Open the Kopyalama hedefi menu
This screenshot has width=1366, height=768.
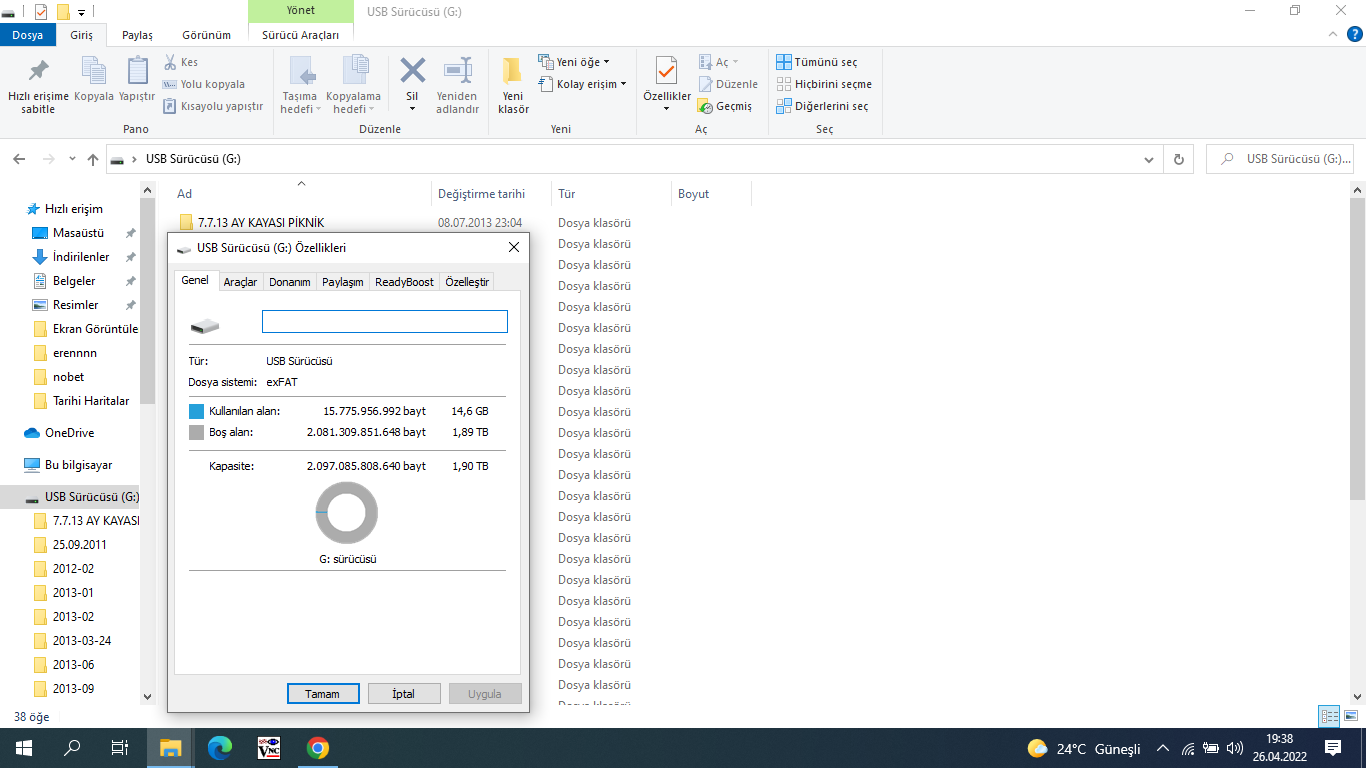point(354,86)
